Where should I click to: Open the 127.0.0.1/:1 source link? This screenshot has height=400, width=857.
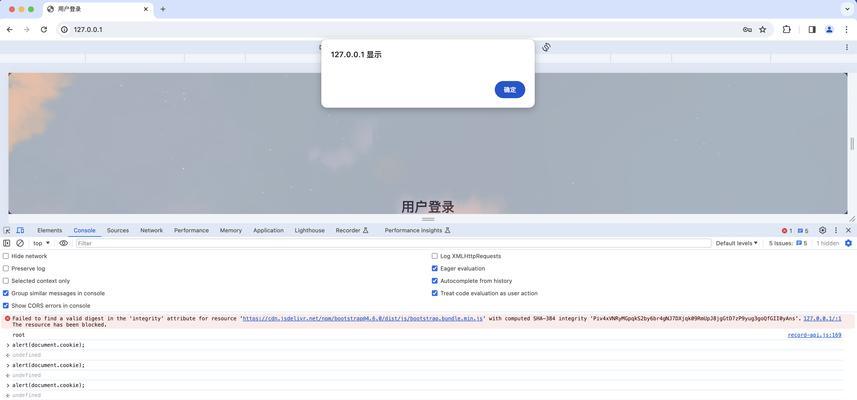coord(822,318)
